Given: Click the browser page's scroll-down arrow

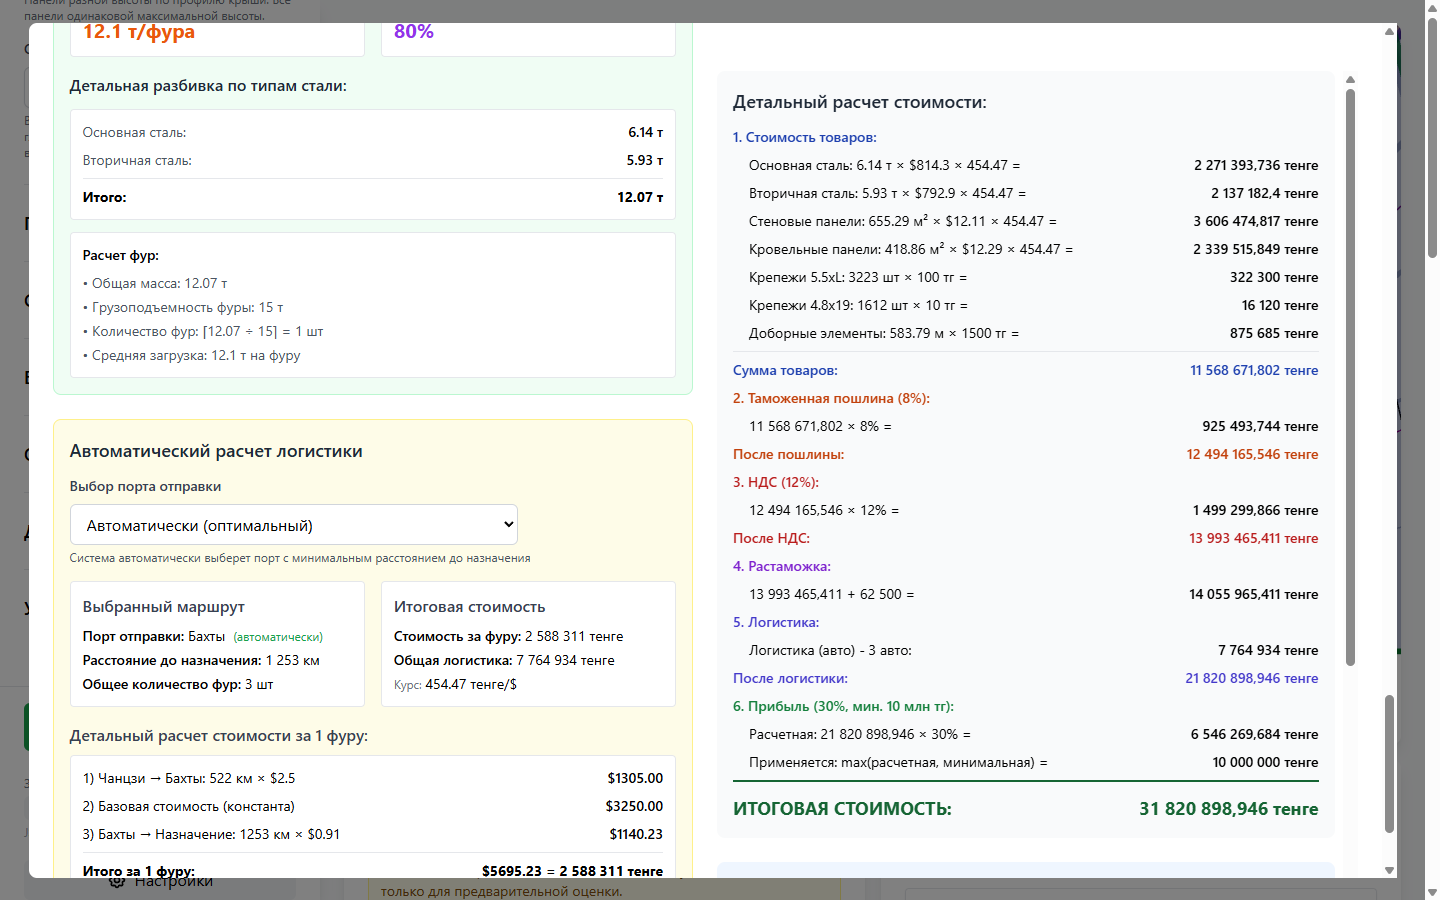Looking at the screenshot, I should [x=1432, y=892].
